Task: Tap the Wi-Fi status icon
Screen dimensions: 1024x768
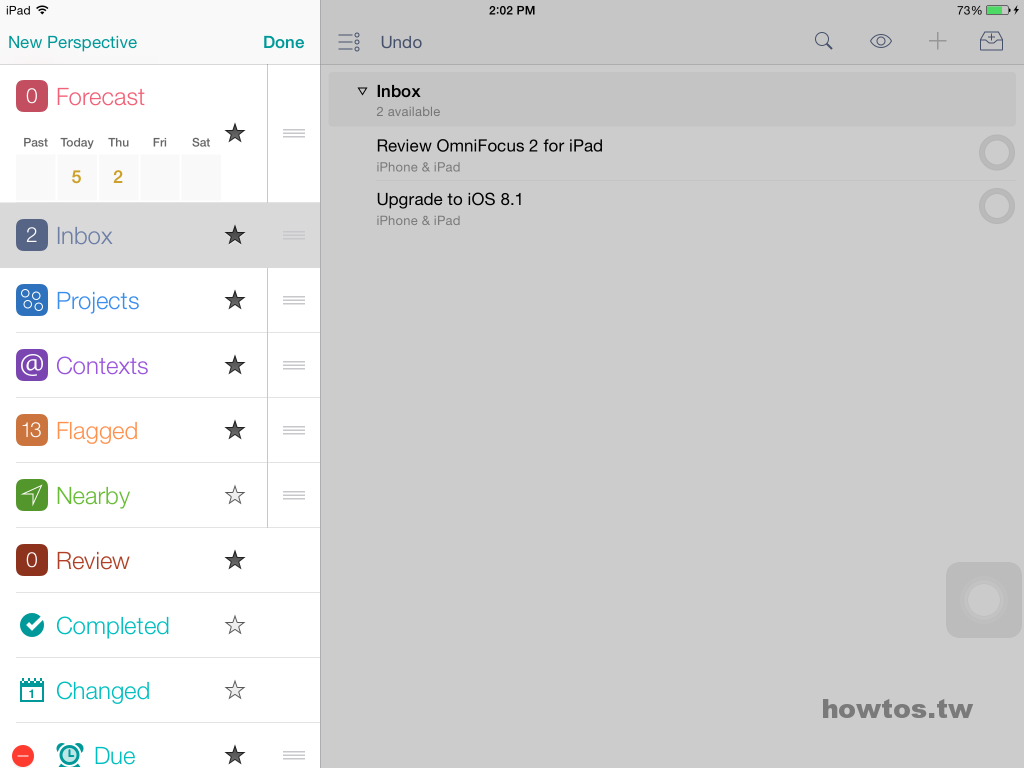Action: coord(42,10)
